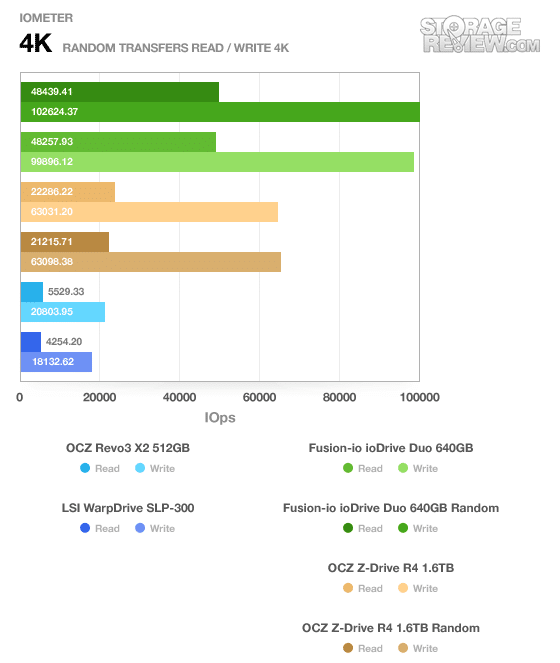Screen dimensions: 560x663
Task: Select the 20803.95 light blue bar
Action: [x=63, y=312]
